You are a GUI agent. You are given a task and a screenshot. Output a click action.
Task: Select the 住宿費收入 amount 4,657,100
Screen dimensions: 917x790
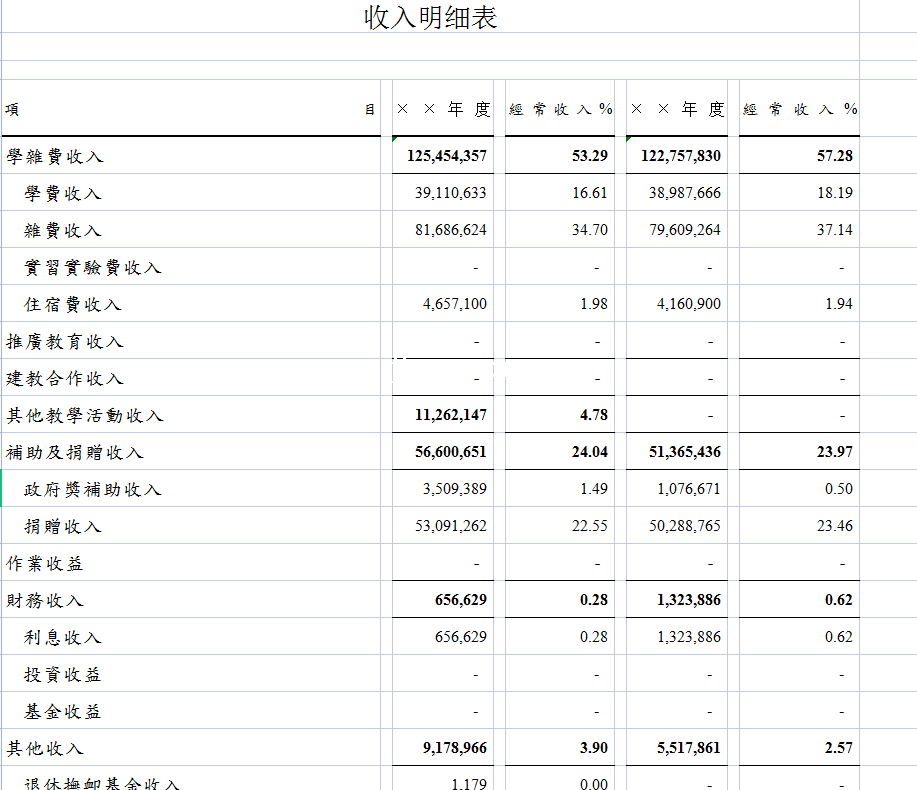455,304
